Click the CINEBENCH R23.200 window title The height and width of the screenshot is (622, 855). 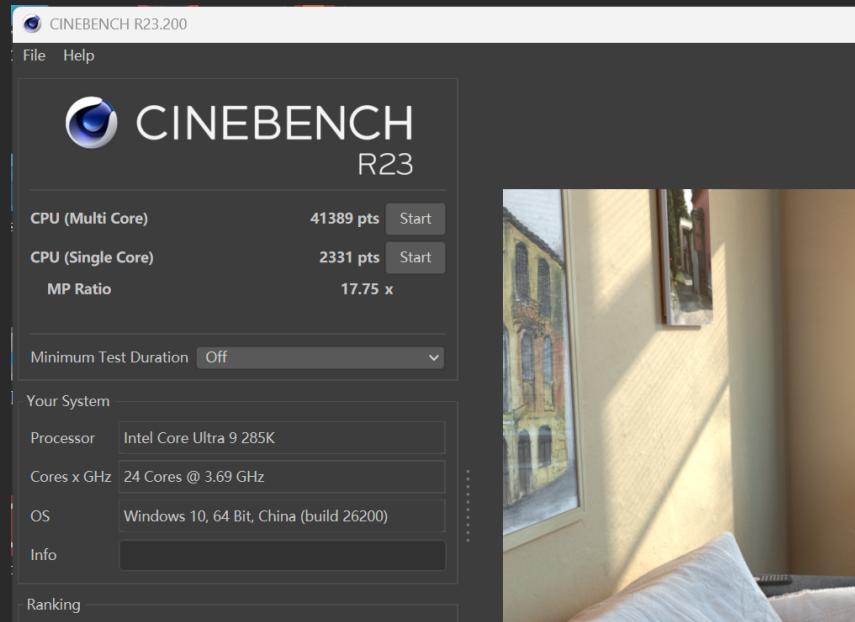(x=118, y=24)
